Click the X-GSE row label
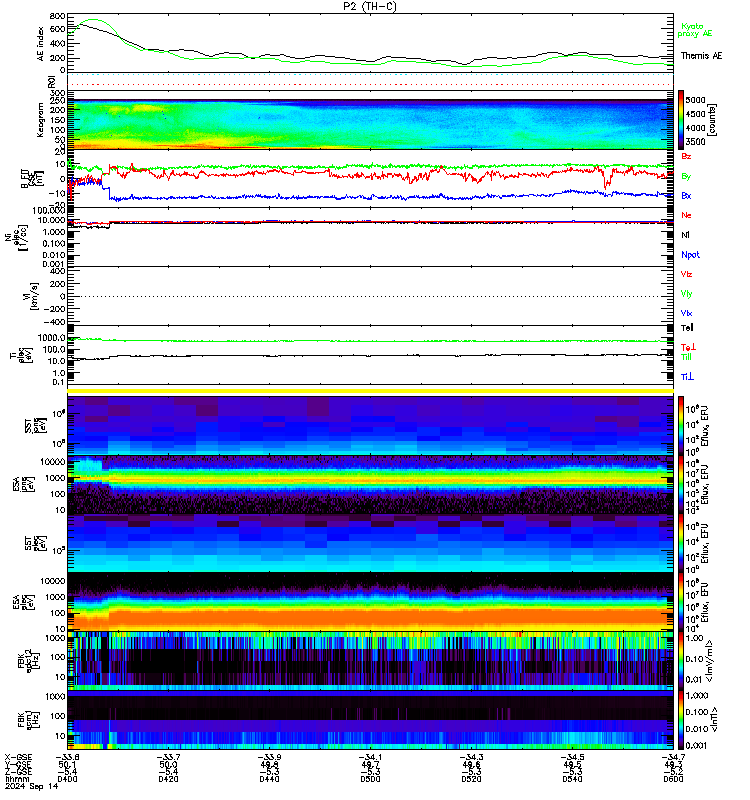750x800 pixels. pyautogui.click(x=18, y=757)
